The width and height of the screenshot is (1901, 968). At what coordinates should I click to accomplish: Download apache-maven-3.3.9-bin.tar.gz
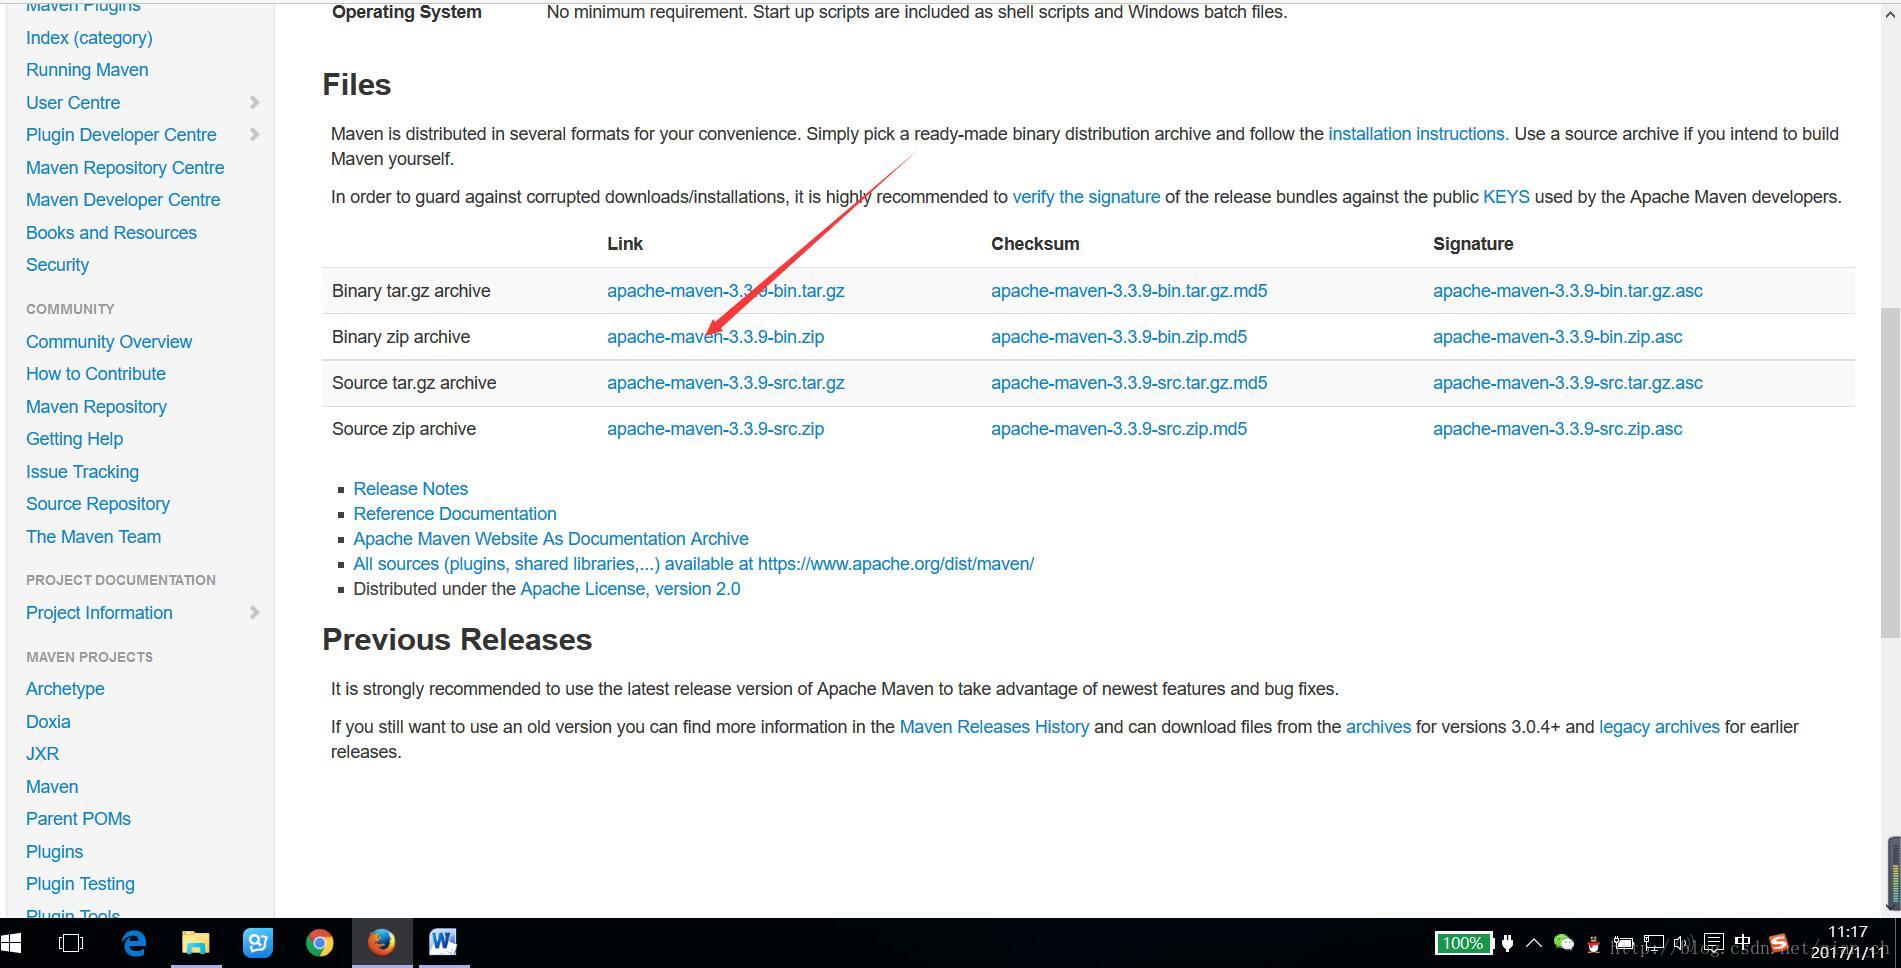pos(725,291)
